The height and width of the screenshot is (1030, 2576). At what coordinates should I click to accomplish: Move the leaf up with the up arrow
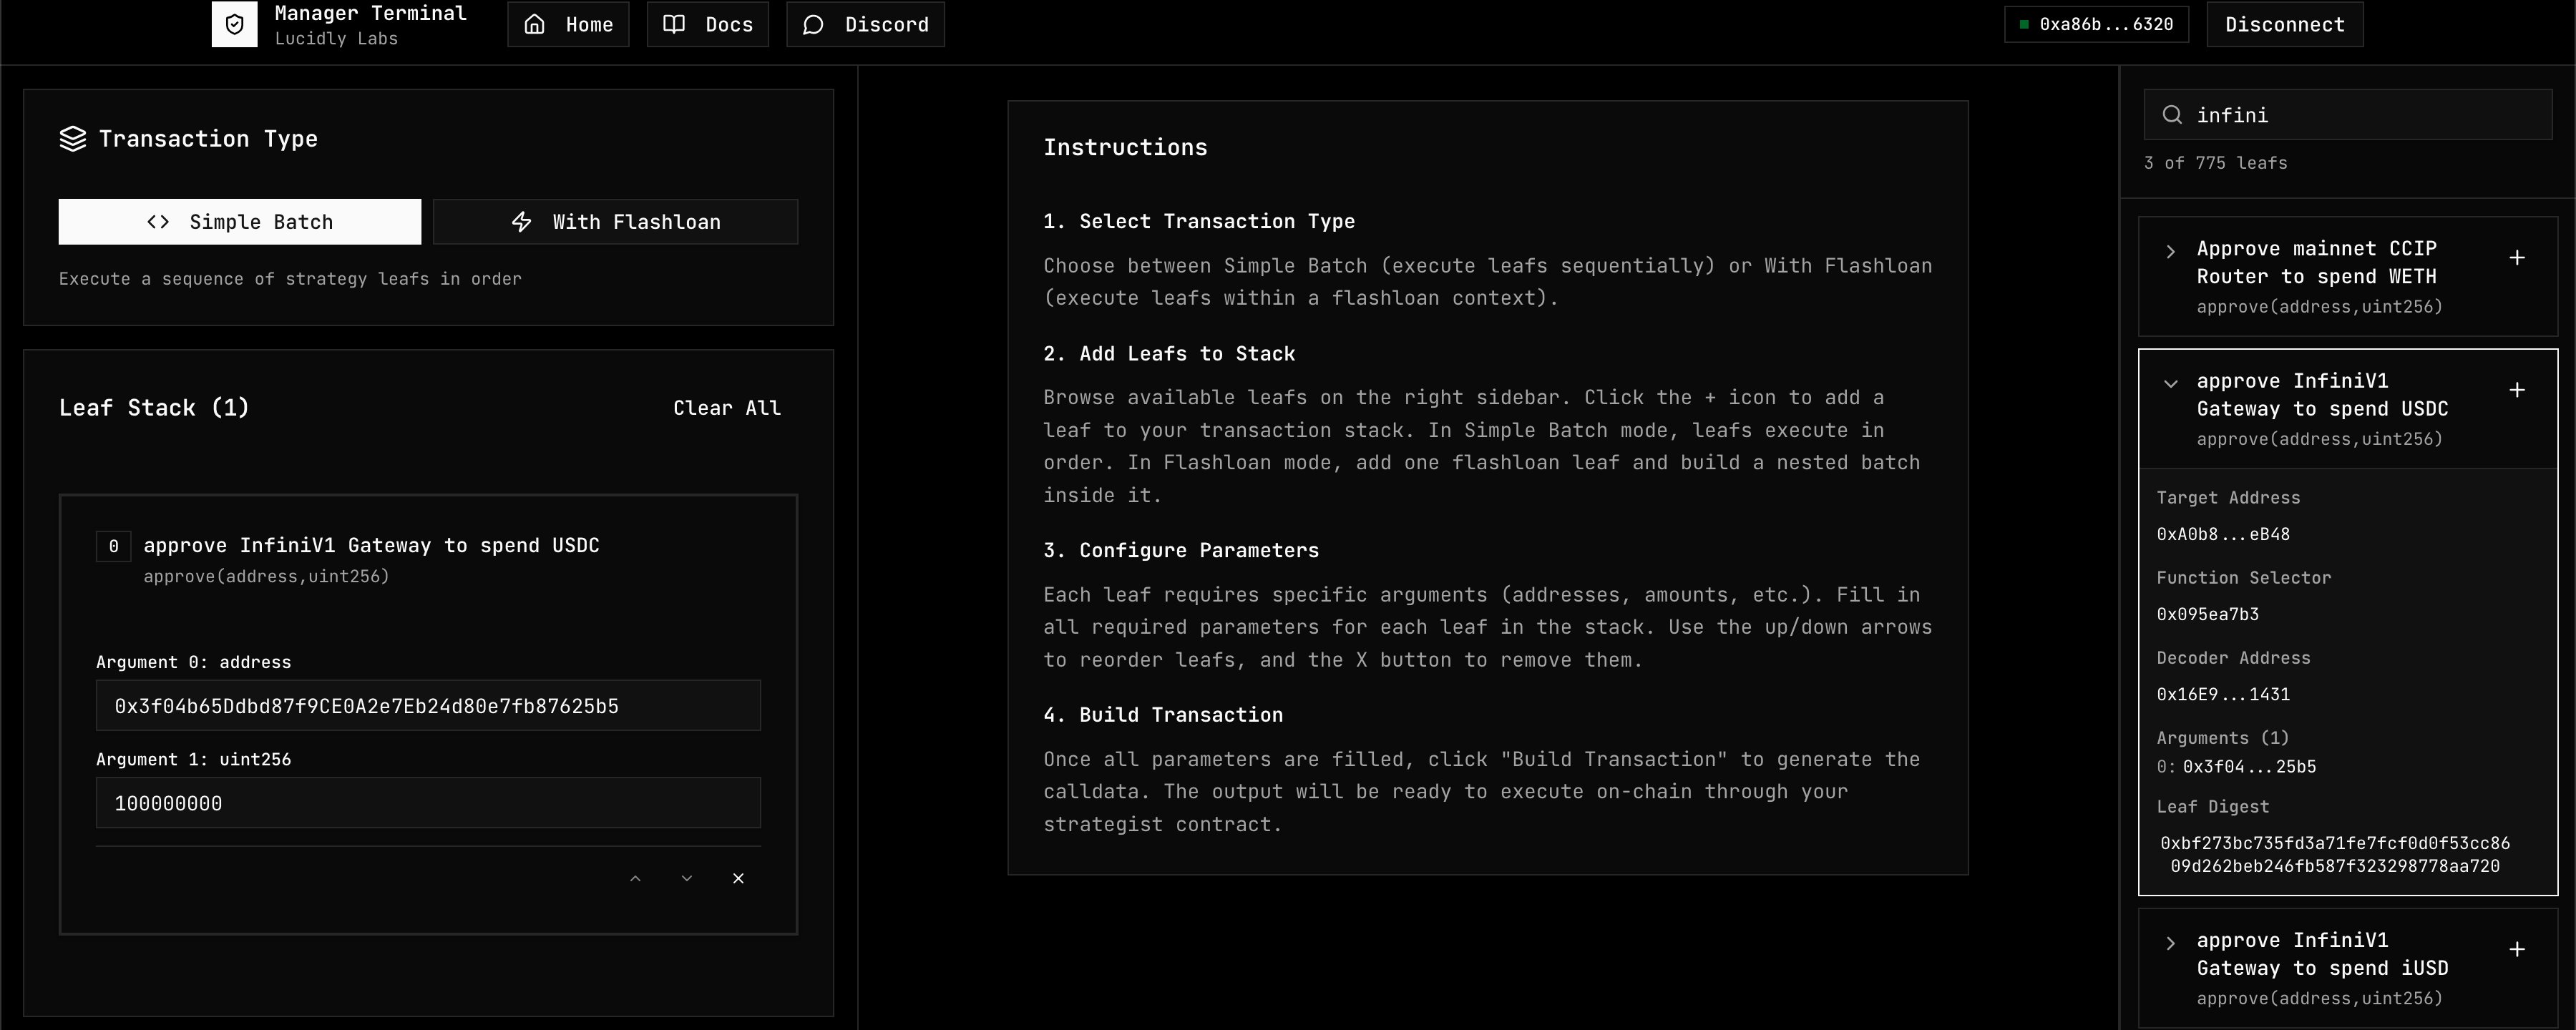pyautogui.click(x=635, y=878)
